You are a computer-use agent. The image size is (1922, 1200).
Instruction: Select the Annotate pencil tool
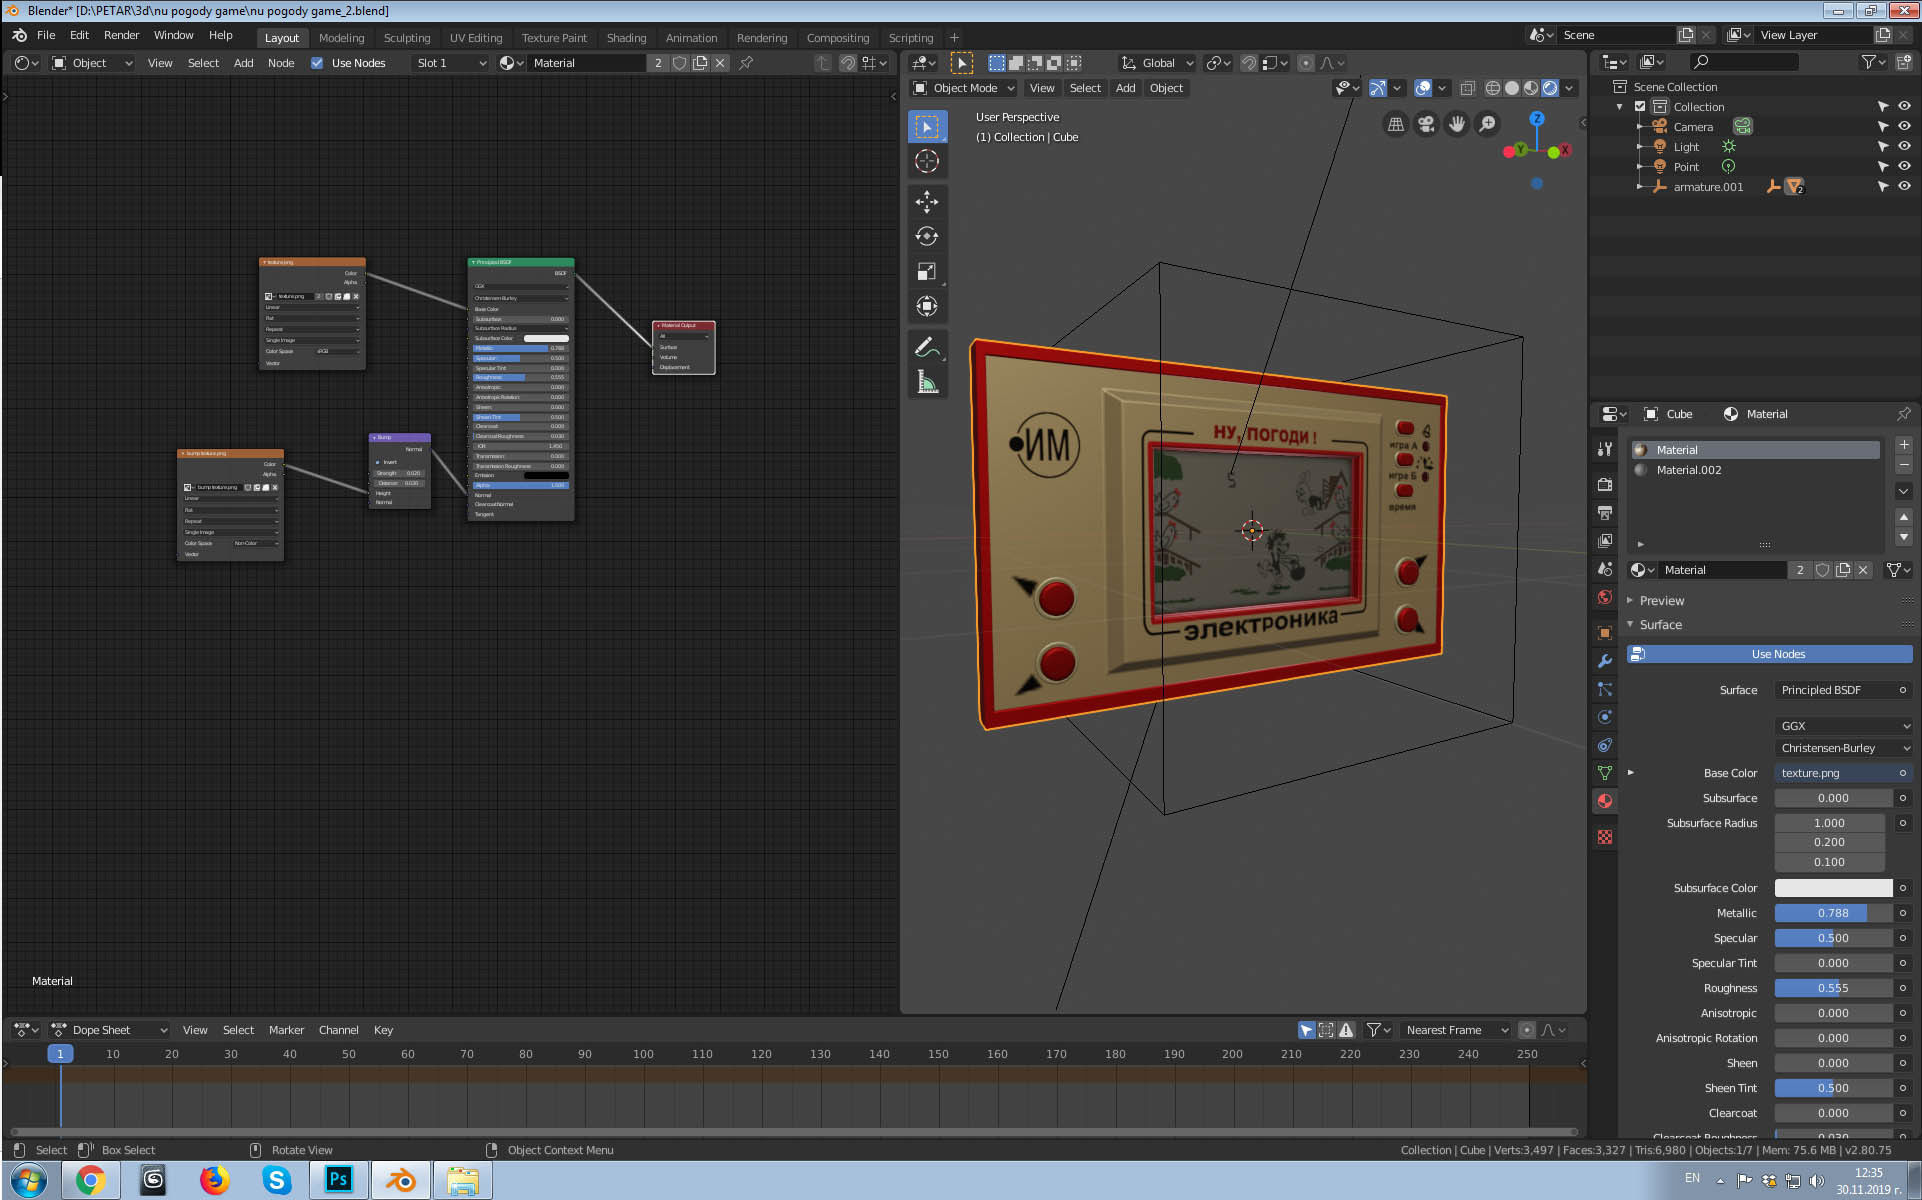(927, 347)
